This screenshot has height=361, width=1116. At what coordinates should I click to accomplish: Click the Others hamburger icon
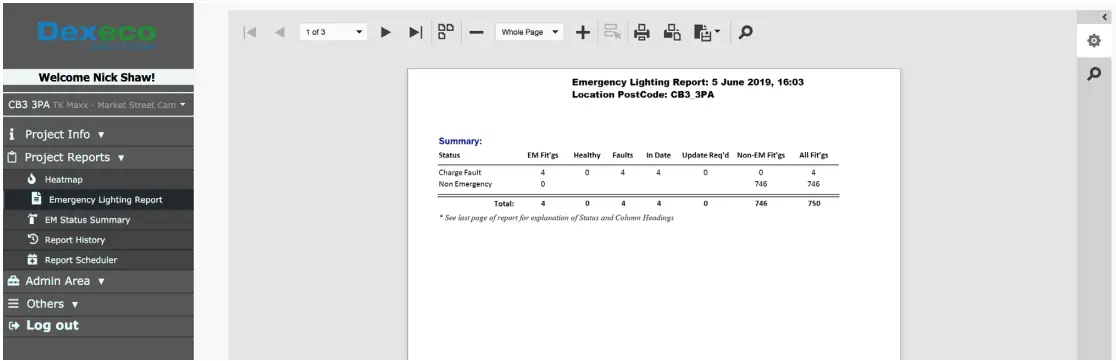click(x=13, y=303)
